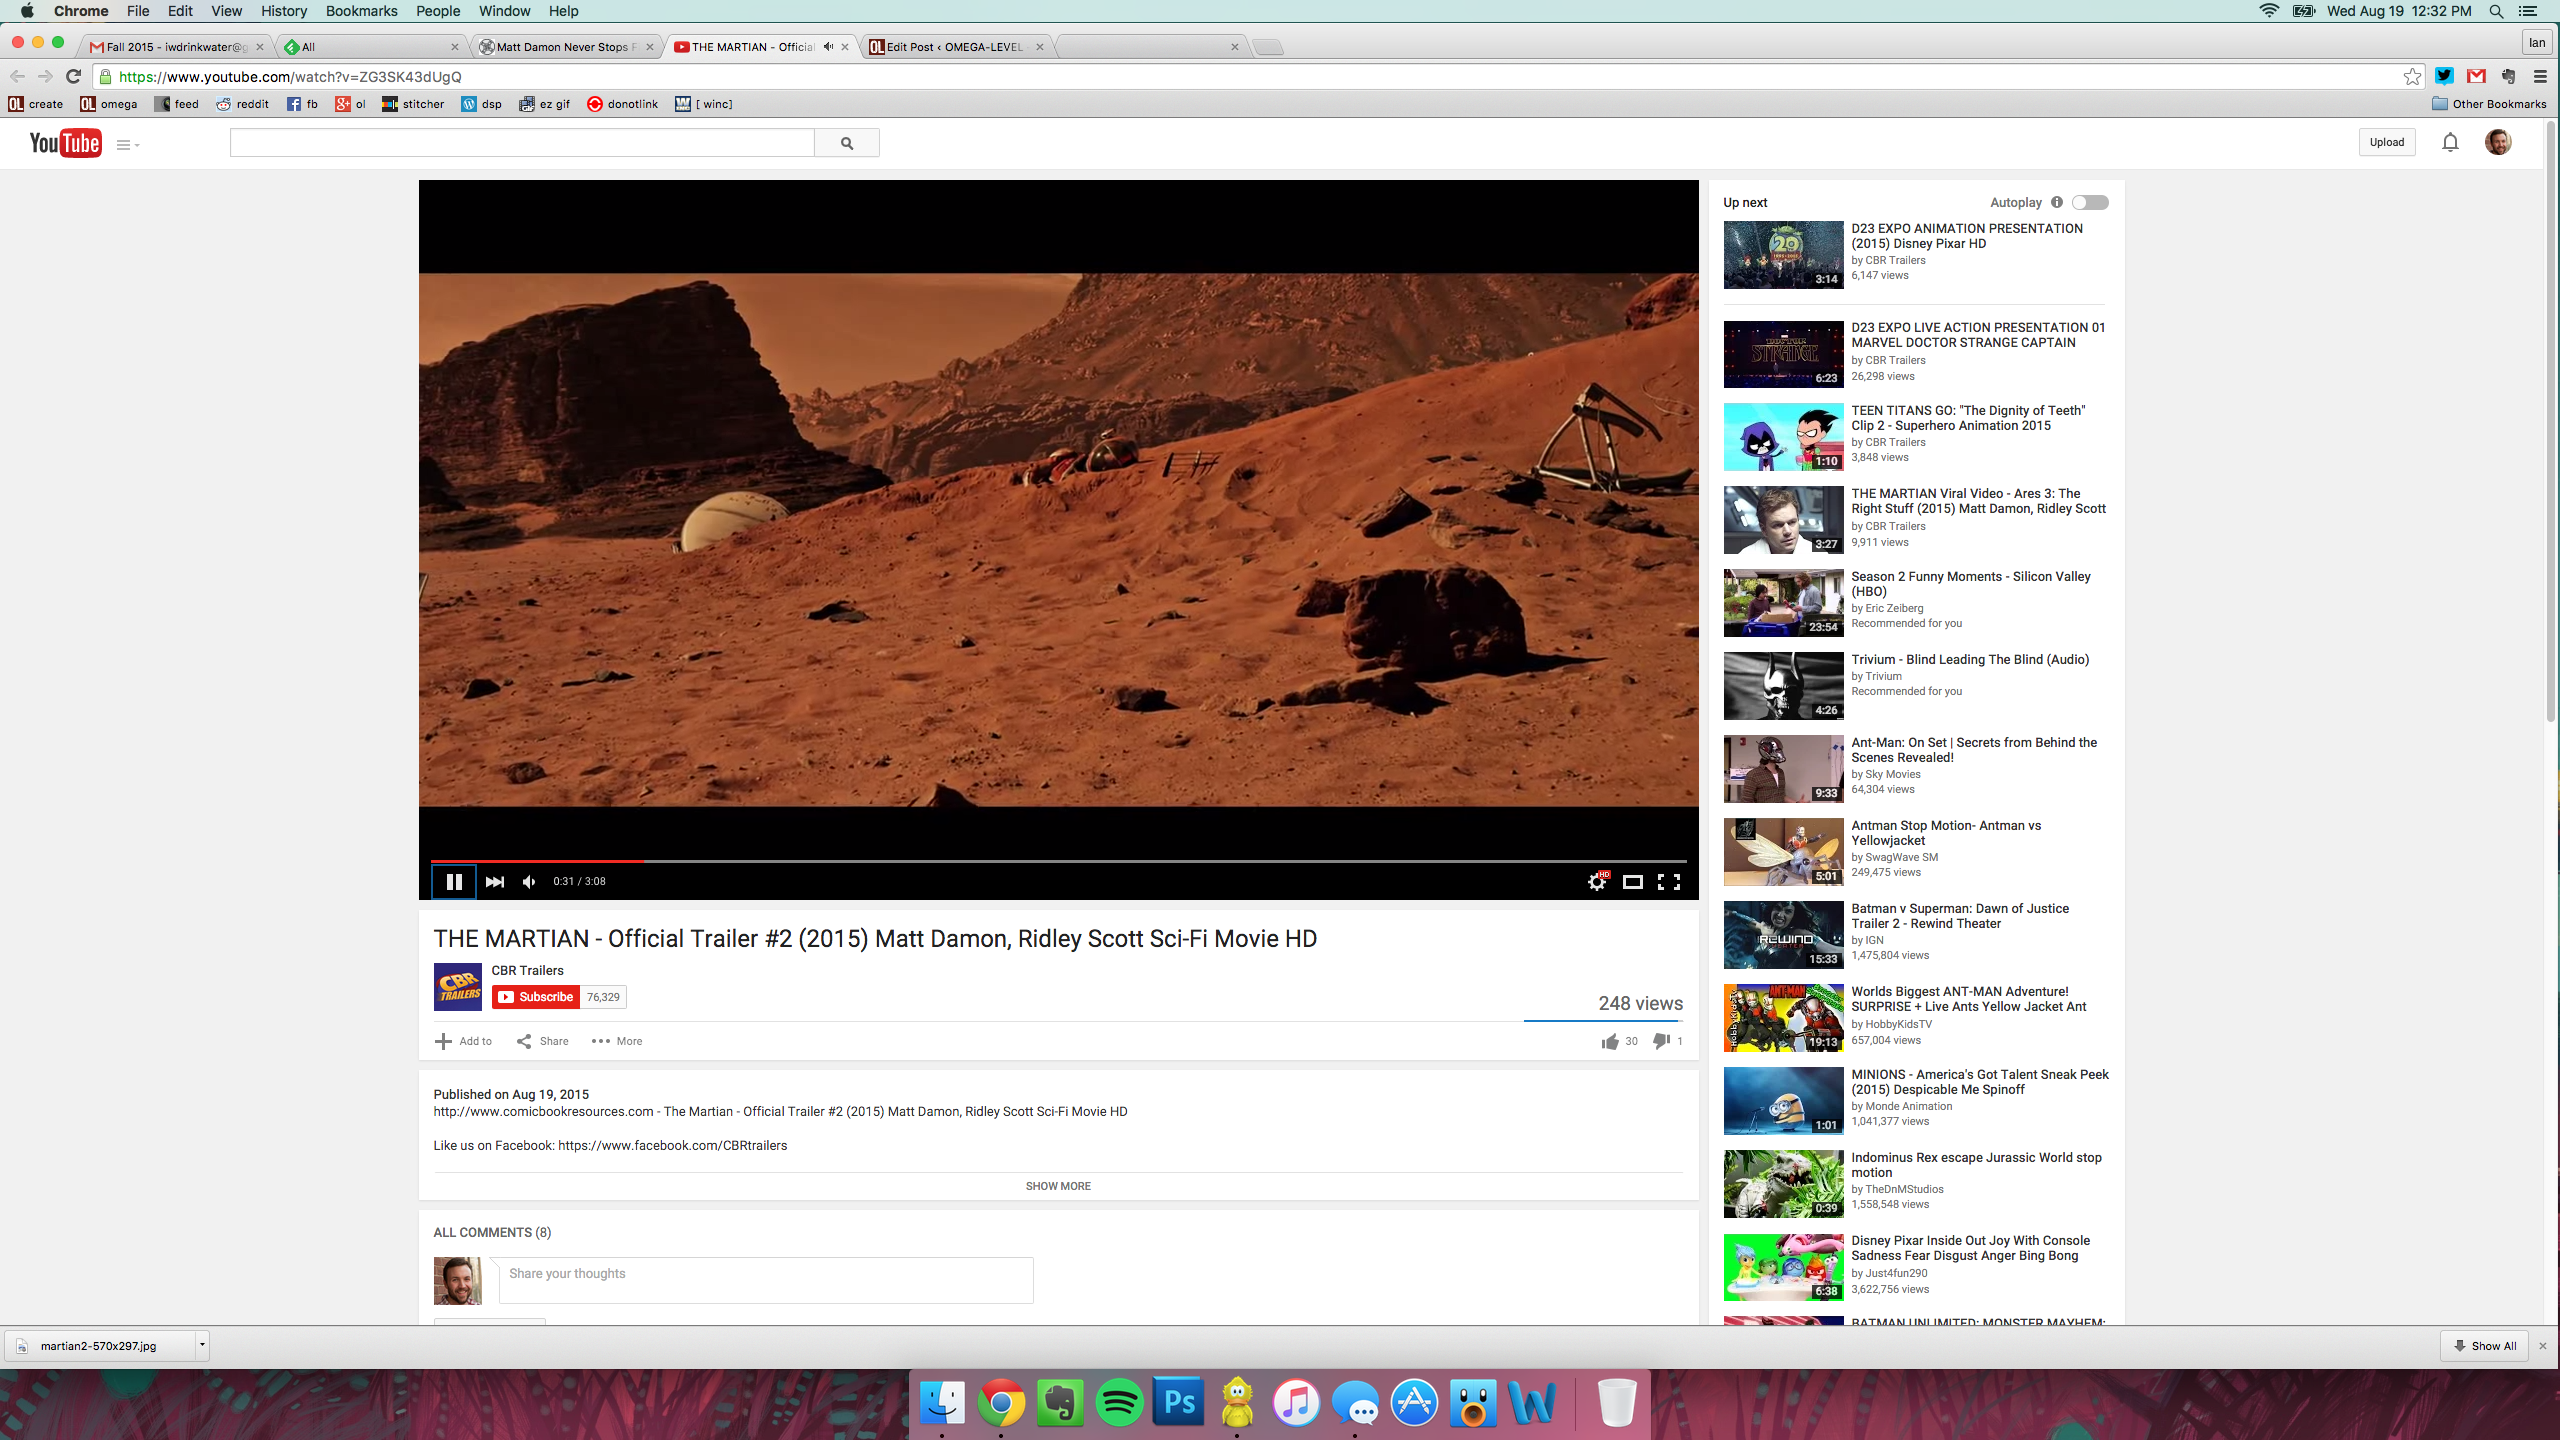Open Evernote from the Dock

(x=1060, y=1403)
